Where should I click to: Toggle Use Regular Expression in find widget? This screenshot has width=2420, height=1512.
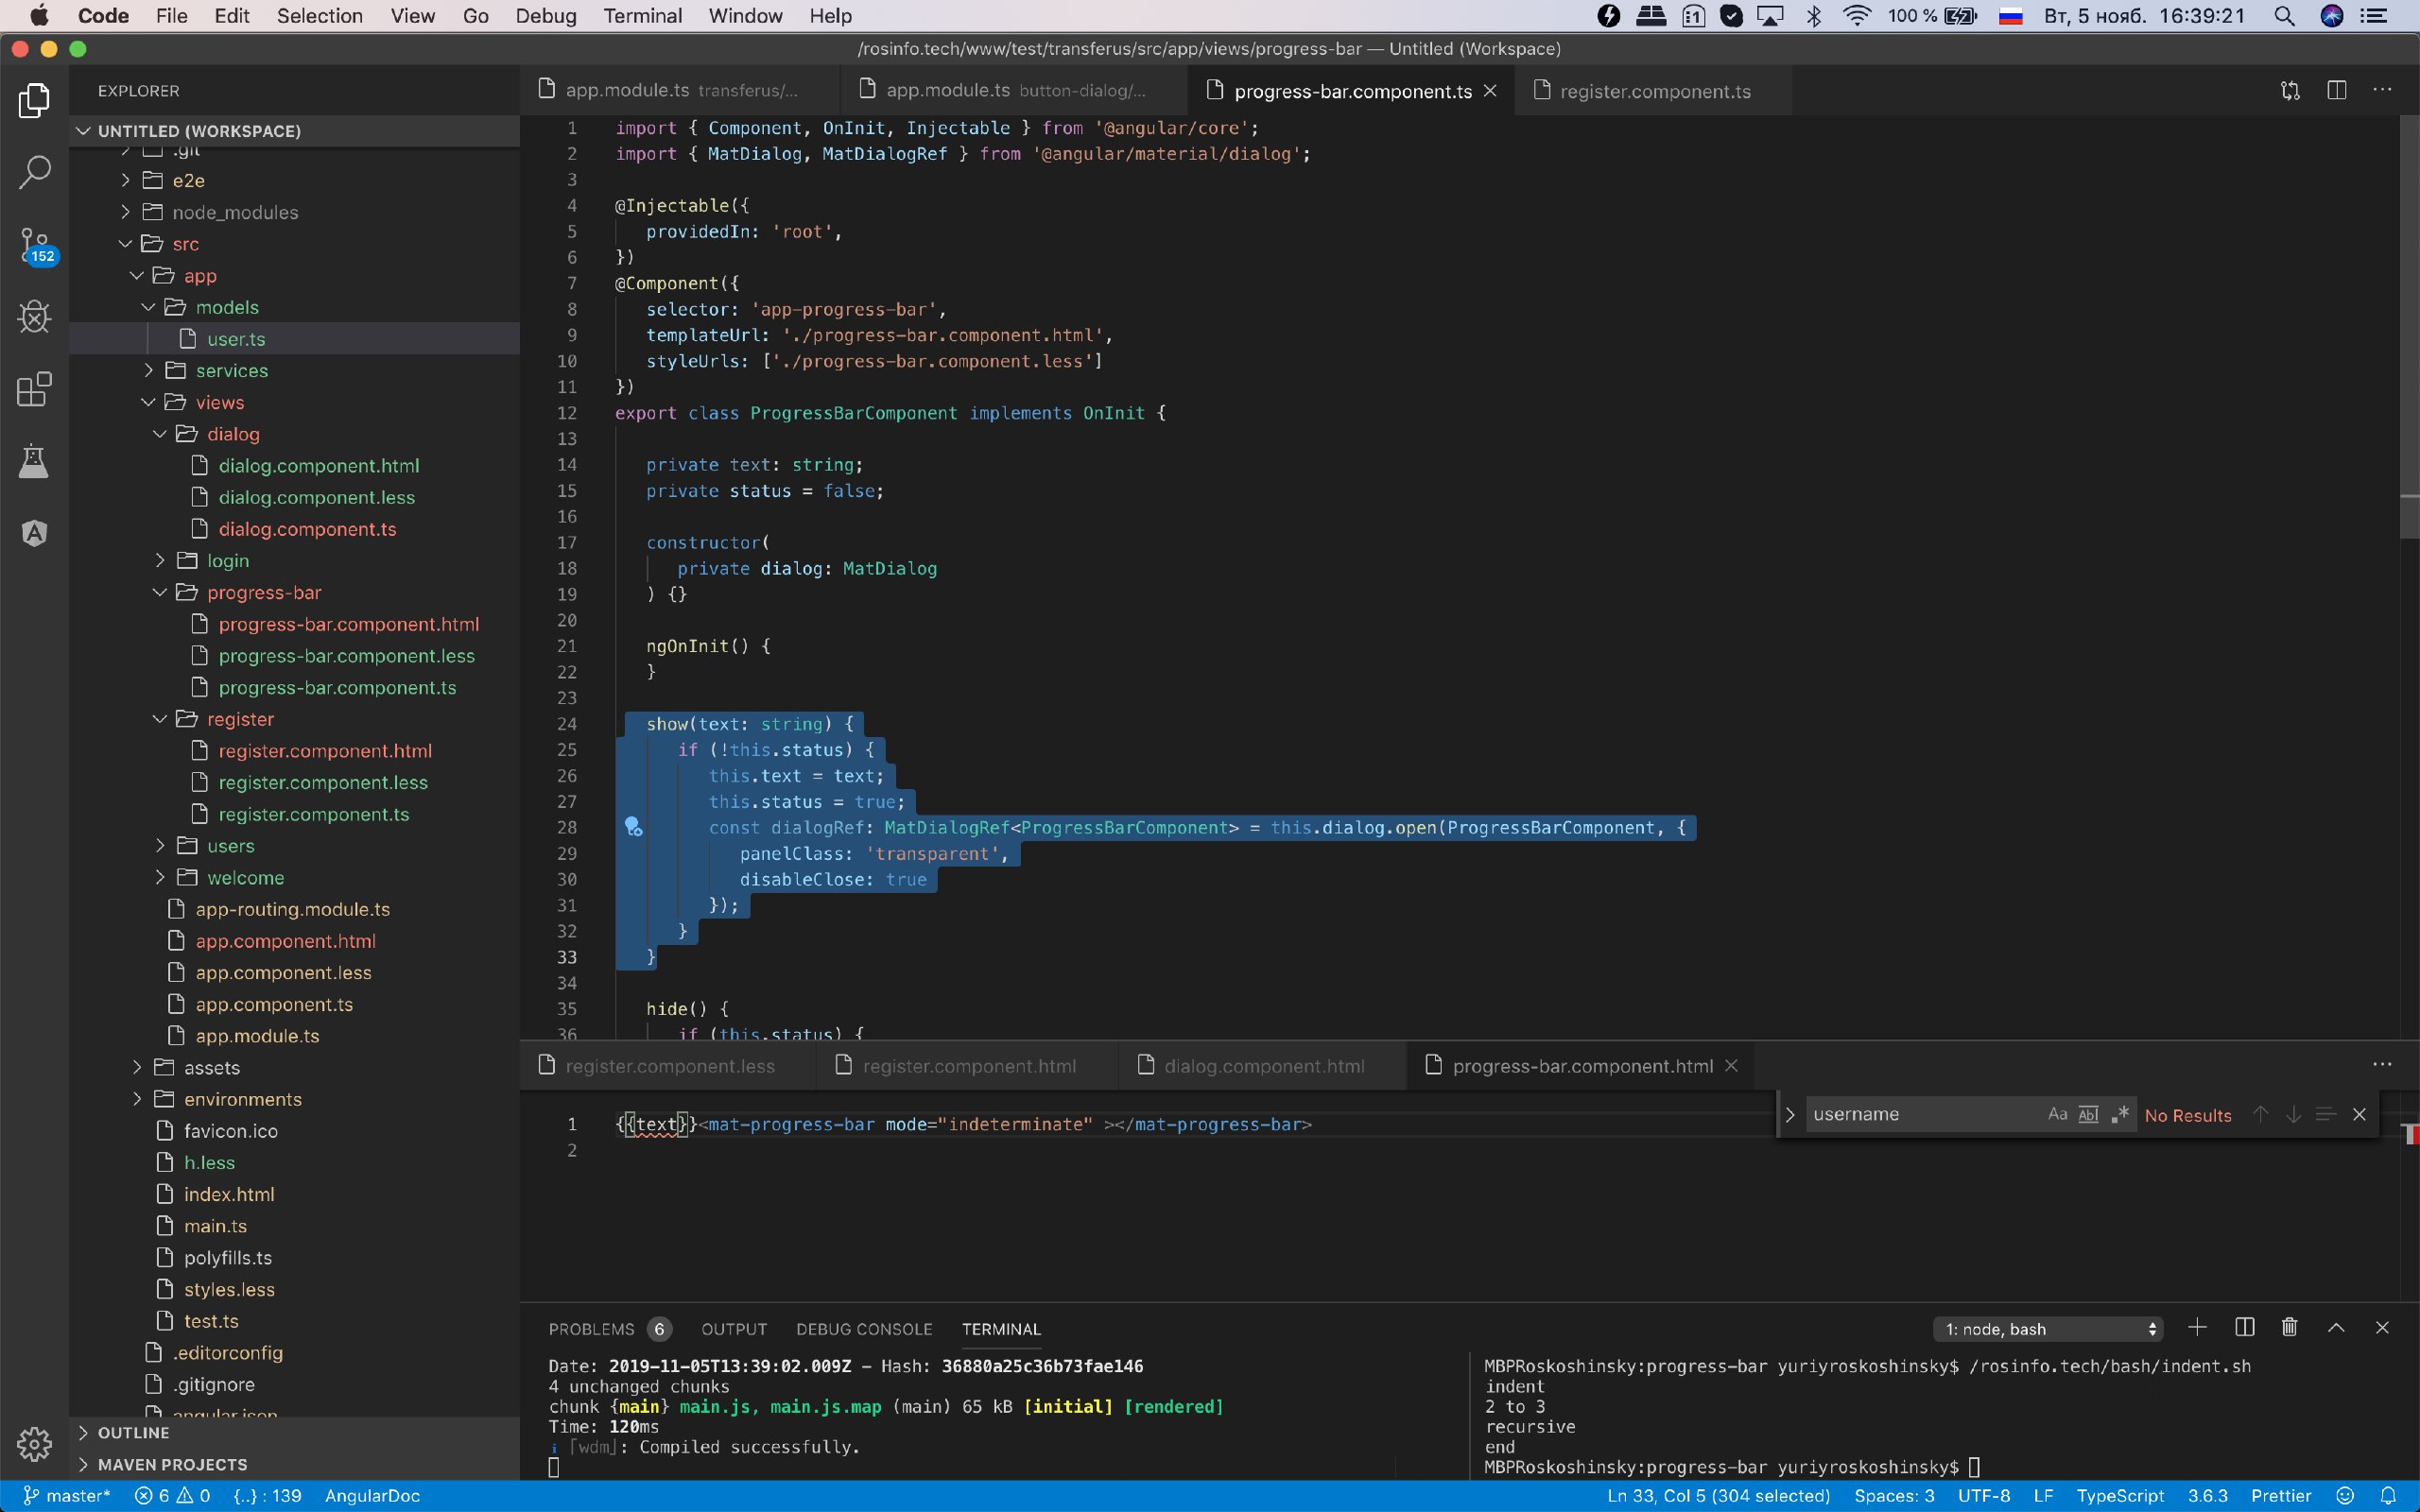pos(2119,1114)
